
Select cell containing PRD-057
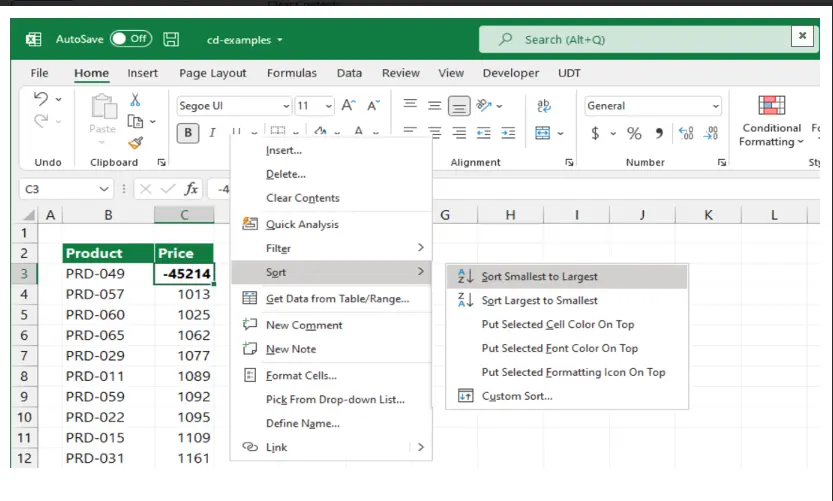coord(108,294)
